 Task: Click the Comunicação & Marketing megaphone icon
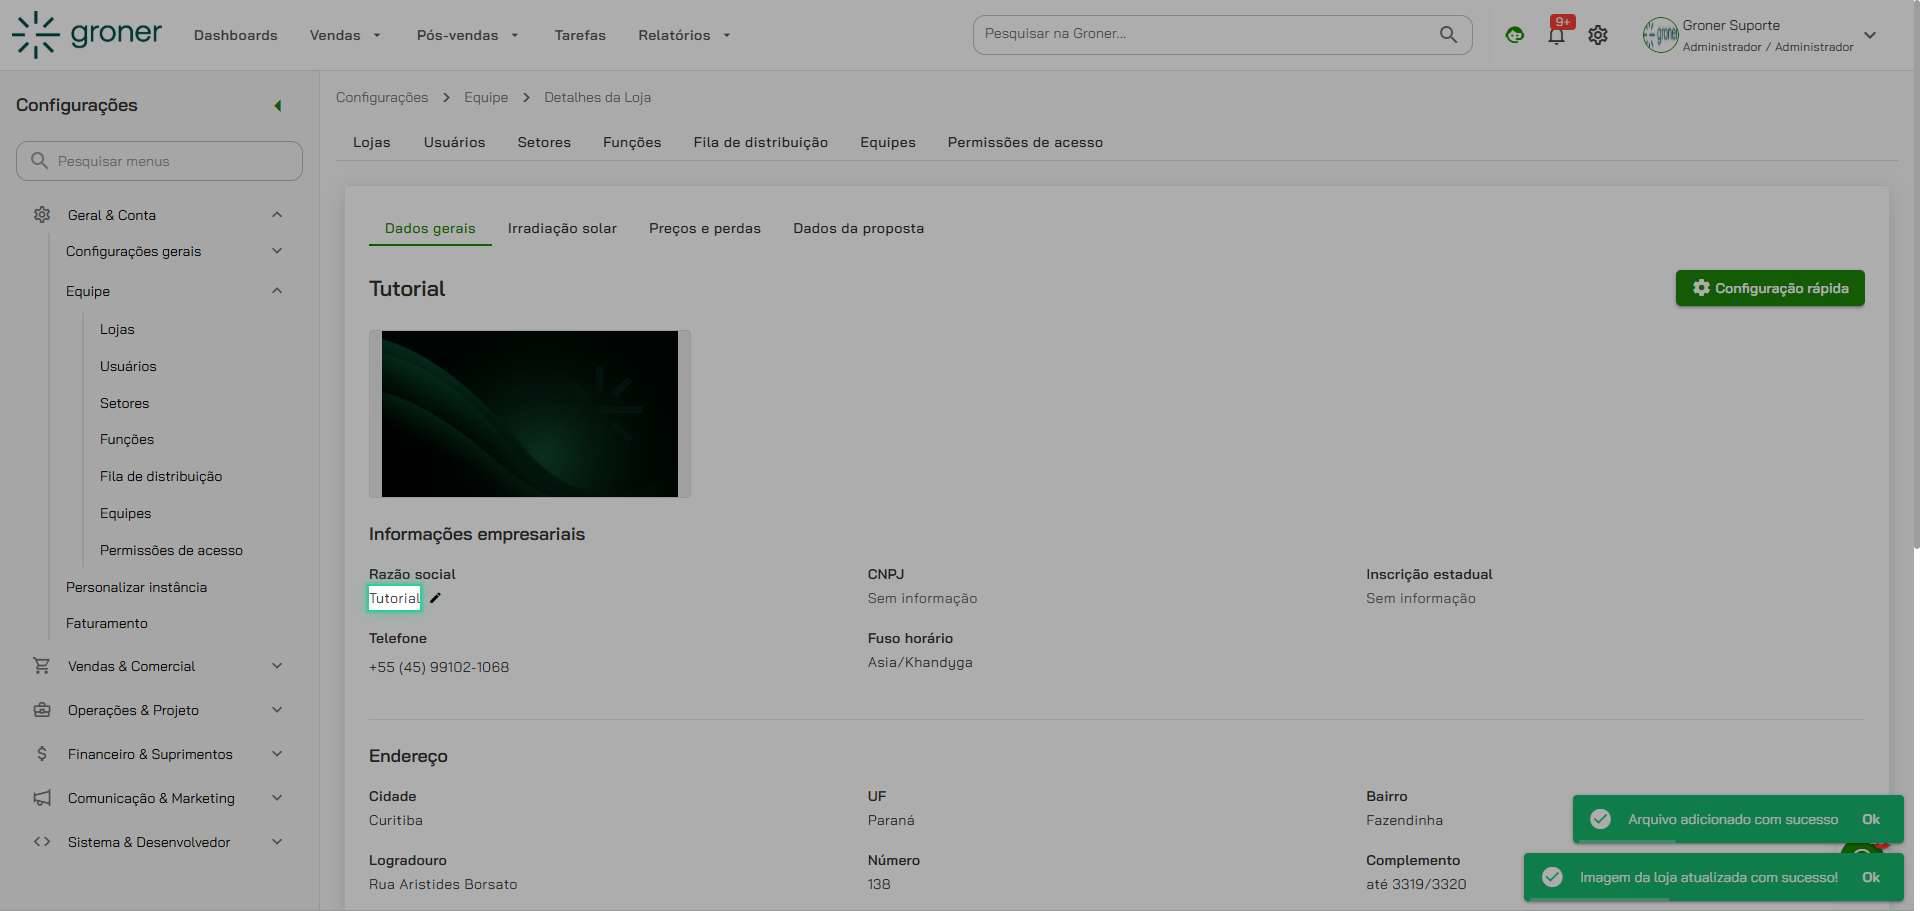[x=42, y=798]
